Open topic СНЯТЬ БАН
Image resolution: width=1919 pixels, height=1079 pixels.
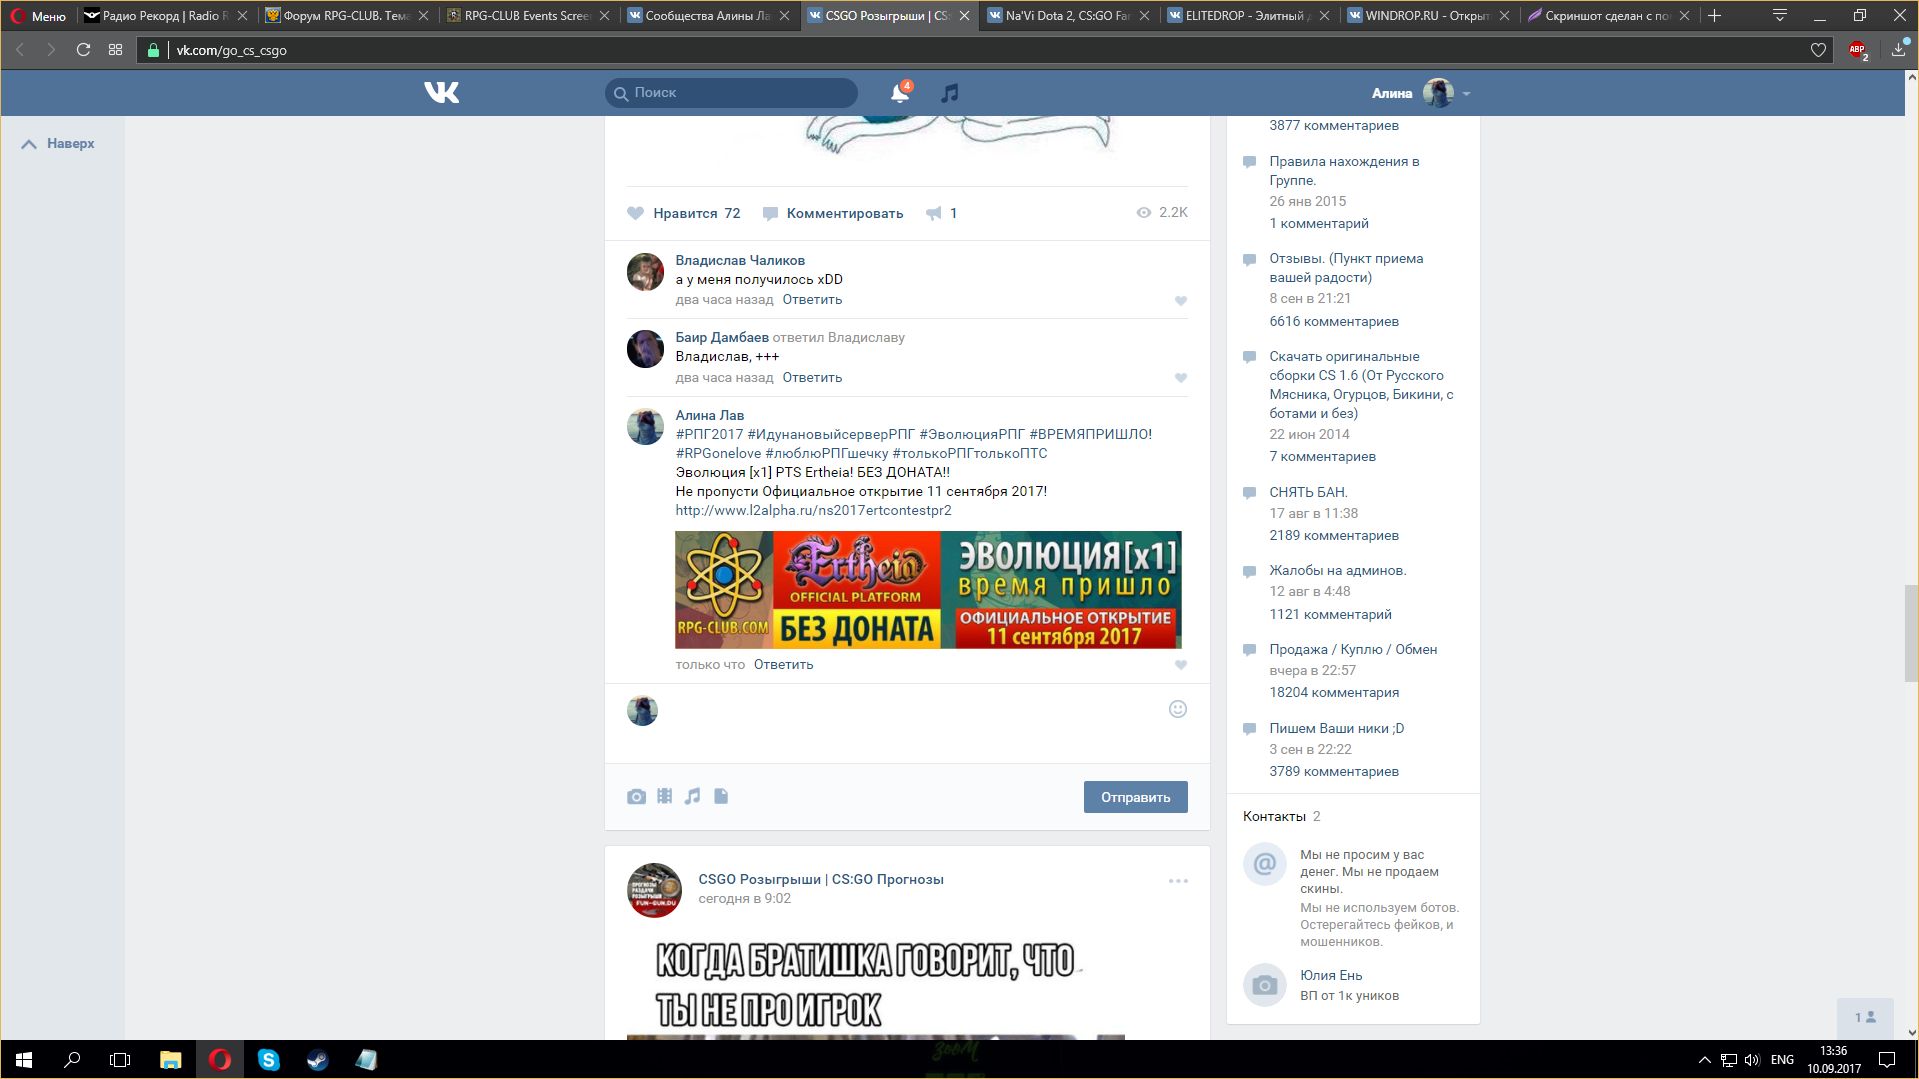coord(1308,492)
